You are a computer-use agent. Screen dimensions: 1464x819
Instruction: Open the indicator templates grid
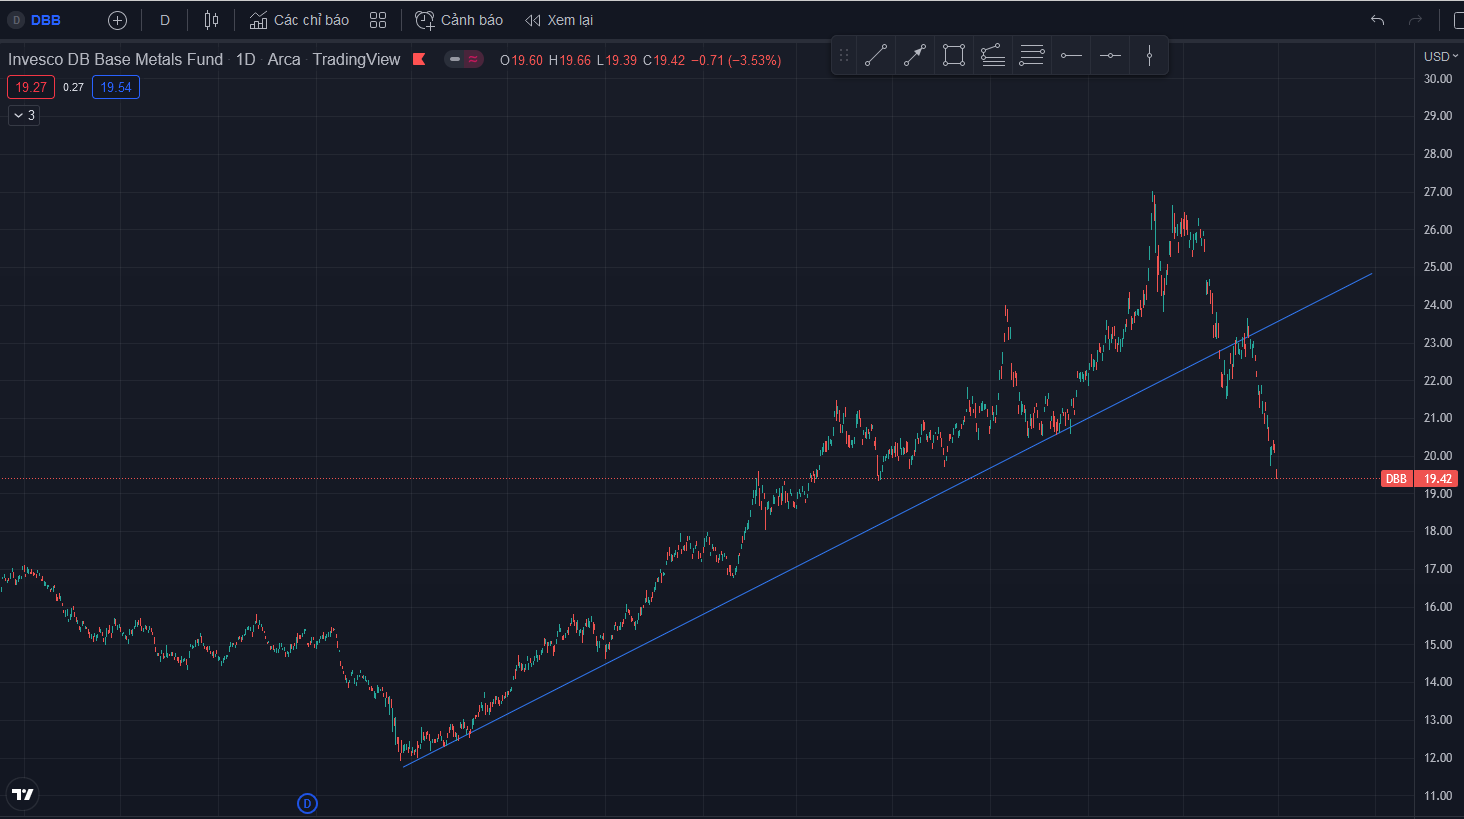[x=378, y=20]
